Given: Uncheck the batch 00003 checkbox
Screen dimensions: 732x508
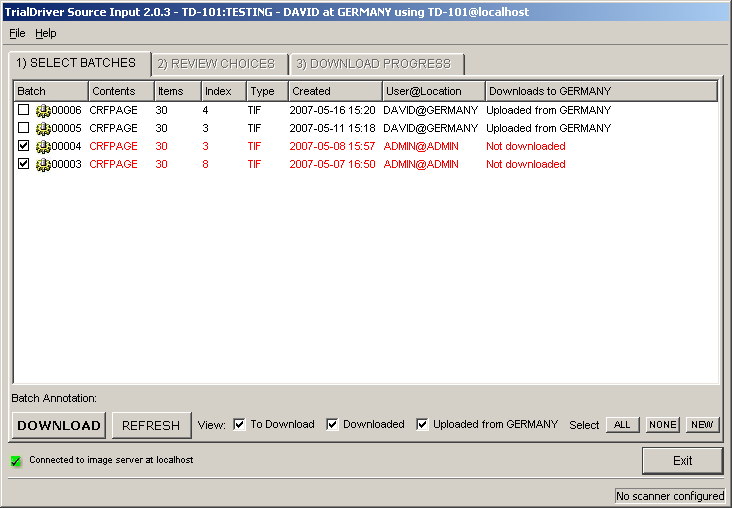Looking at the screenshot, I should 24,165.
